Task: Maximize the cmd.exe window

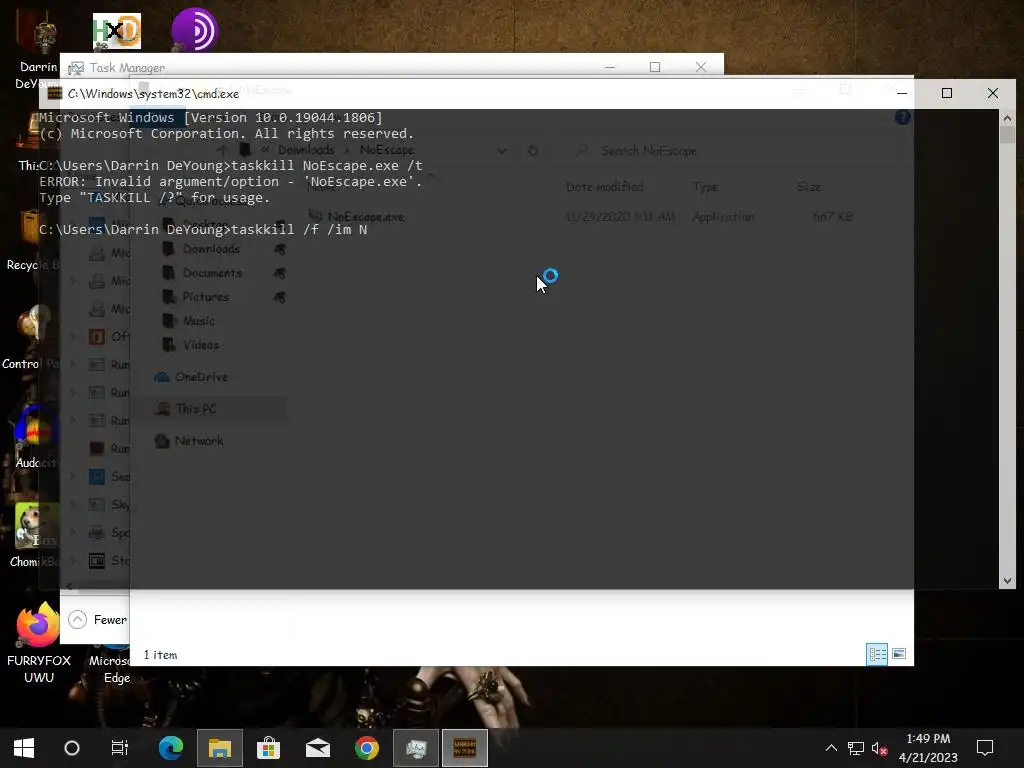Action: (x=947, y=93)
